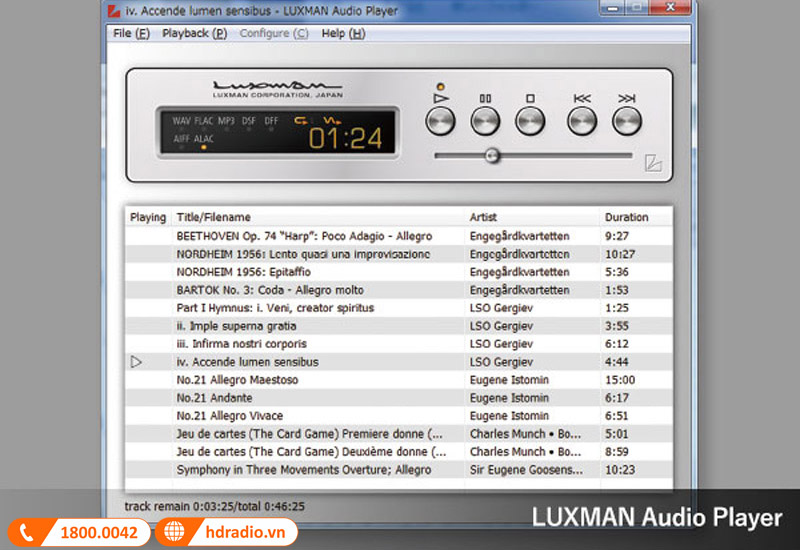
Task: Toggle the shuffle mode indicator icon
Action: [x=332, y=120]
